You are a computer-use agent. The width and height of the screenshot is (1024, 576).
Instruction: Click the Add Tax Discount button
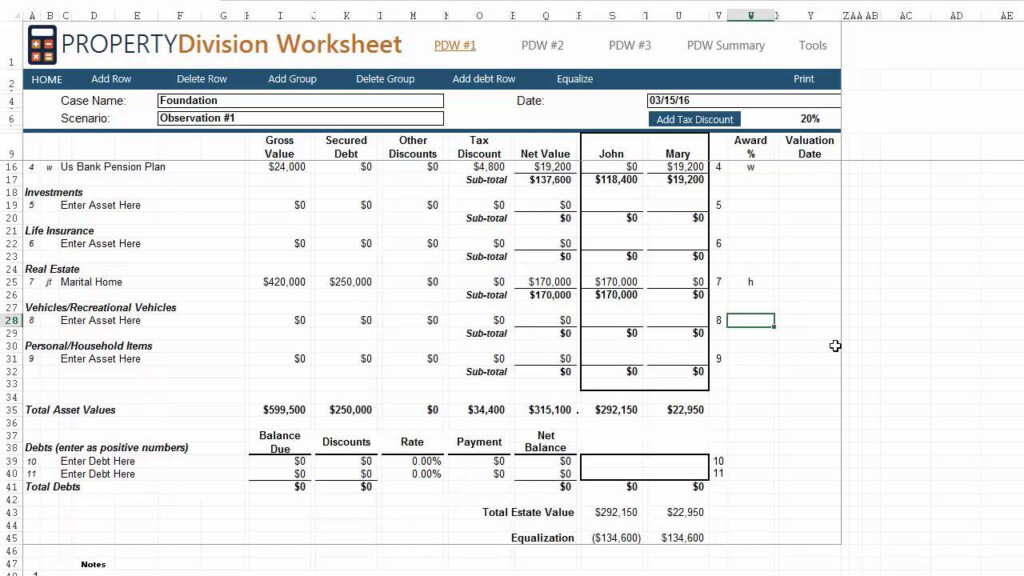(694, 120)
